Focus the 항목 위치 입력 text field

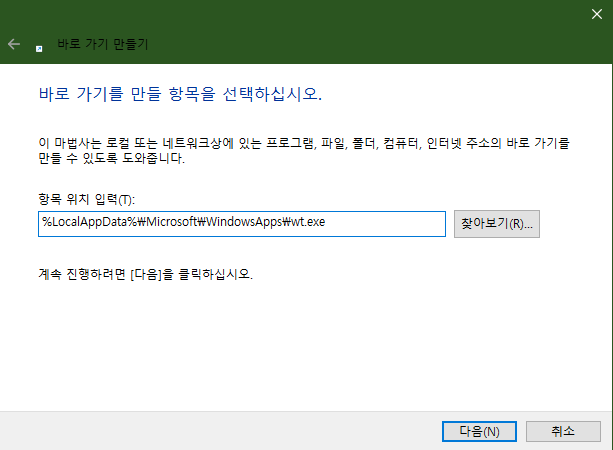(x=240, y=224)
